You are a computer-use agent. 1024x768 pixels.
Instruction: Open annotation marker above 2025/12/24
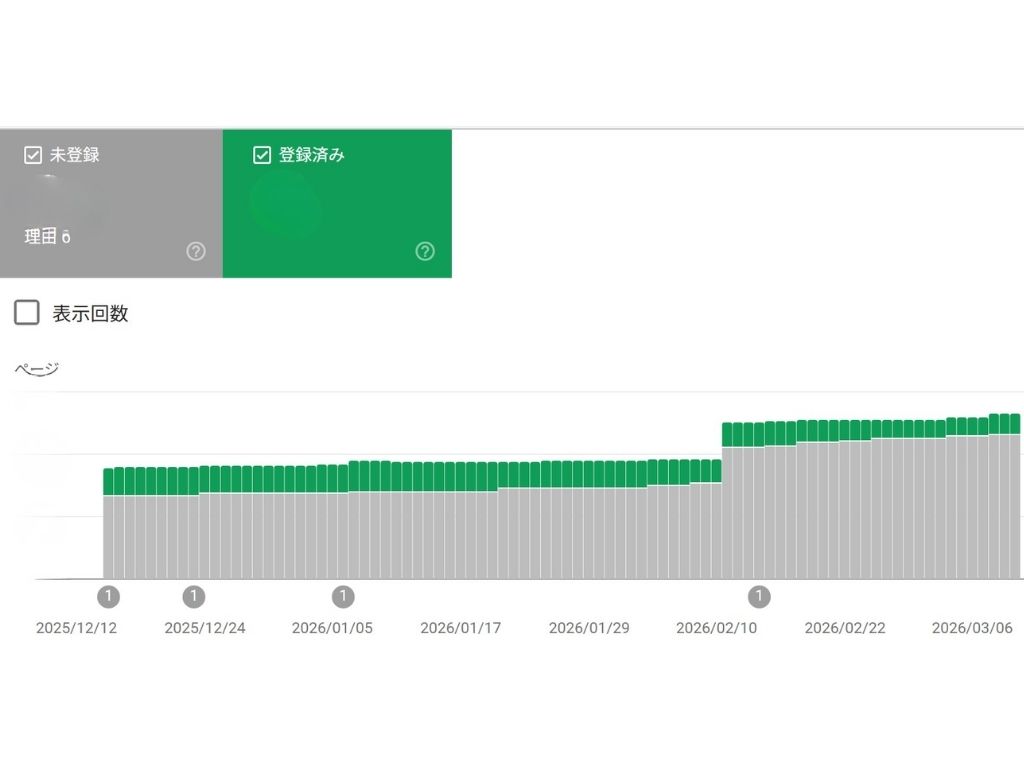pyautogui.click(x=194, y=597)
